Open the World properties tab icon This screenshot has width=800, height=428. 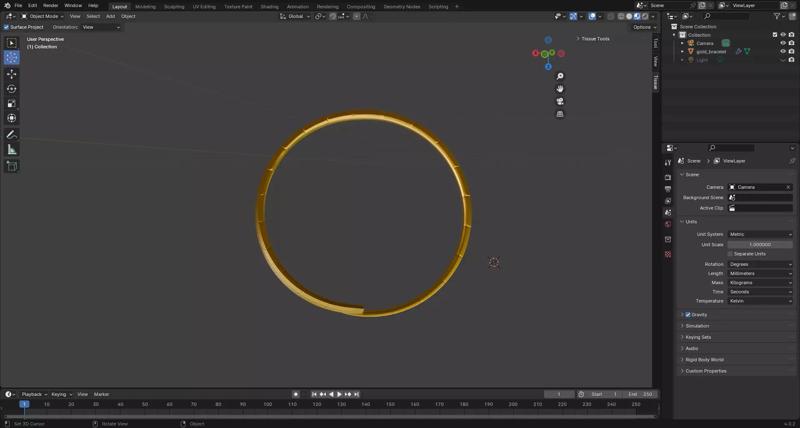click(x=668, y=224)
